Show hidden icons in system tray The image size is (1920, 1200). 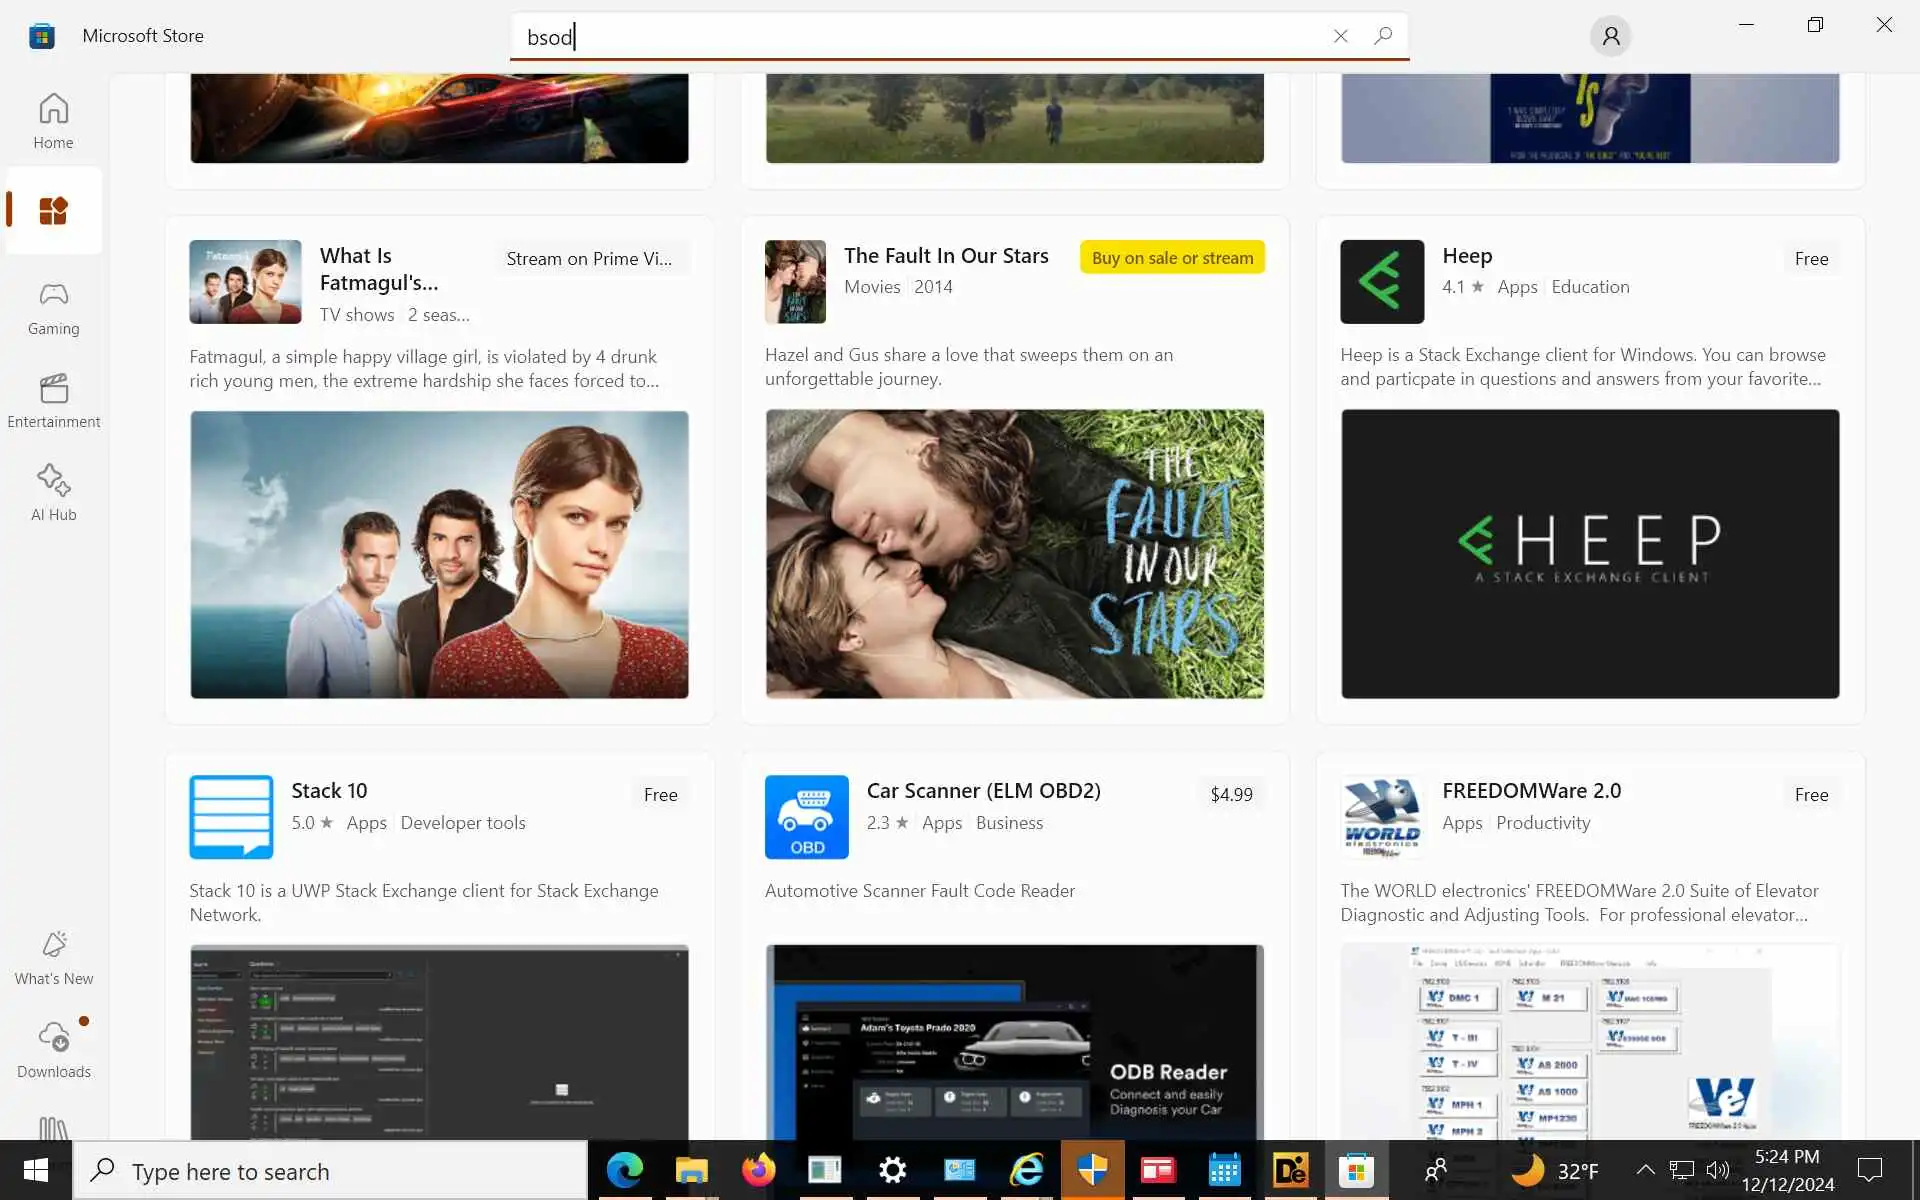1644,1170
